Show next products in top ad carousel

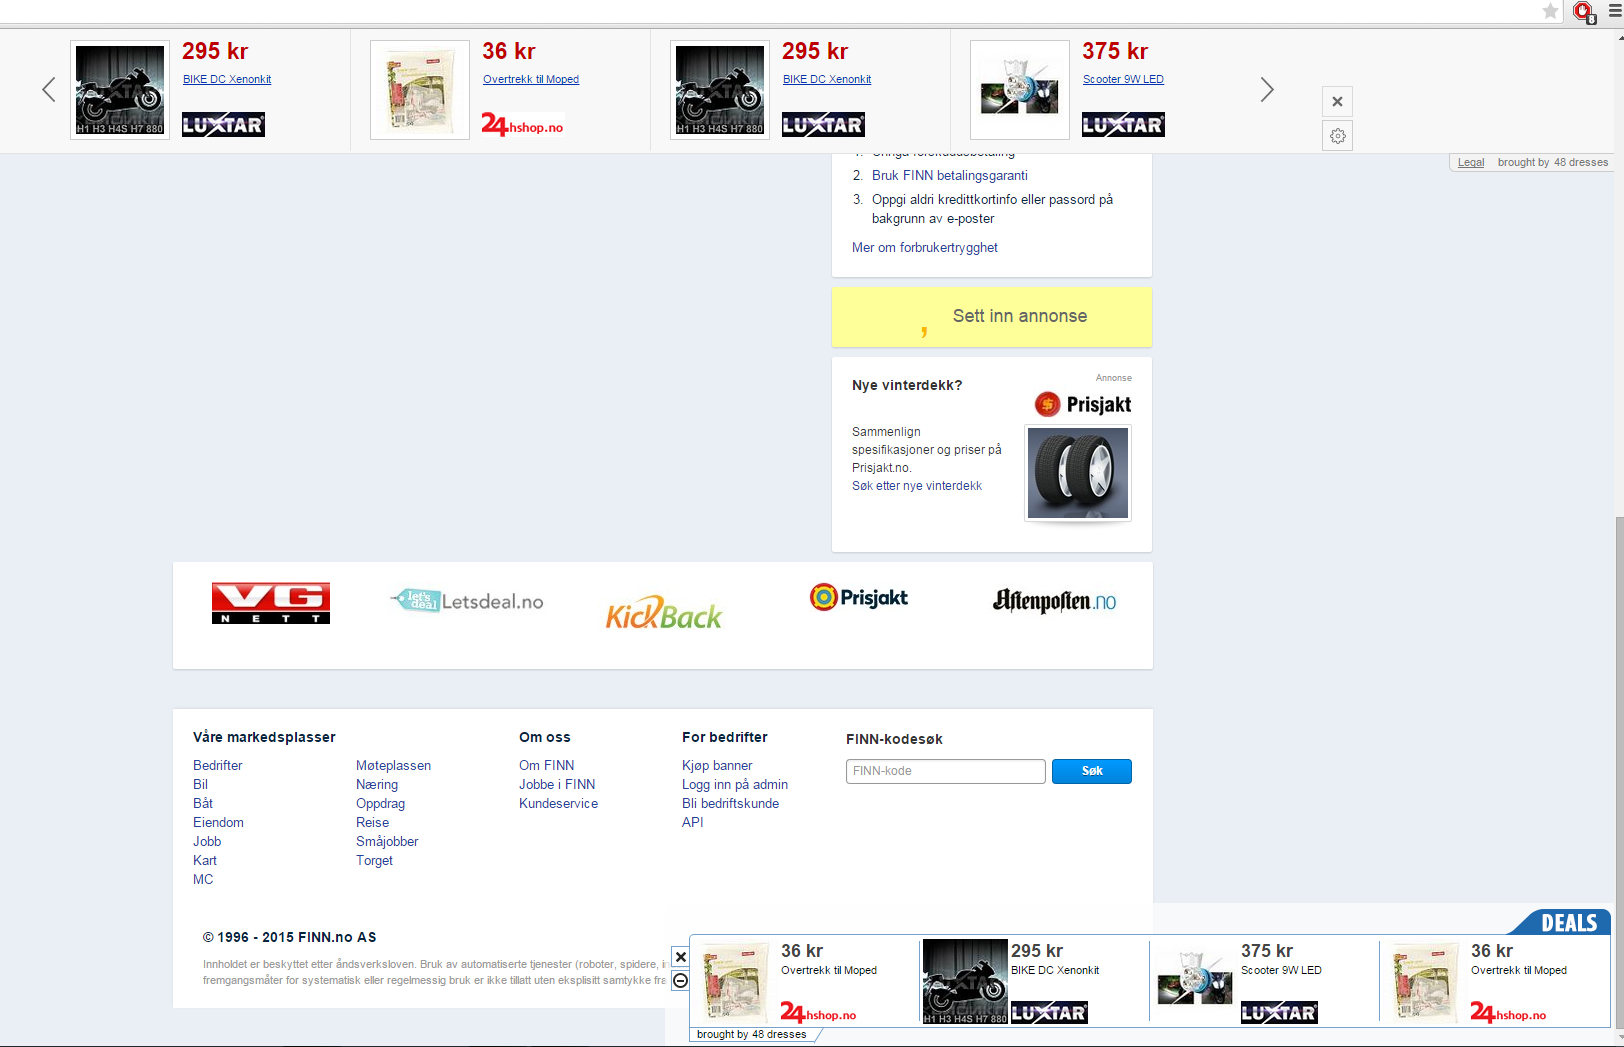pos(1267,90)
